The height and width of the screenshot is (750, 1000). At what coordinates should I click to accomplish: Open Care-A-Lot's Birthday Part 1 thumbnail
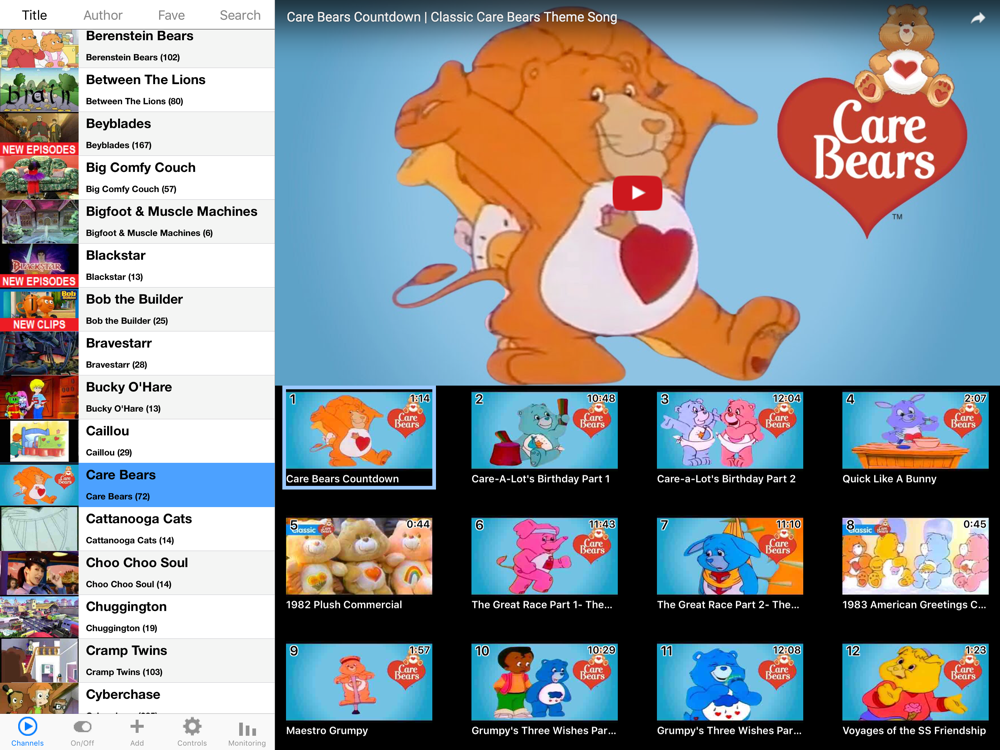544,430
